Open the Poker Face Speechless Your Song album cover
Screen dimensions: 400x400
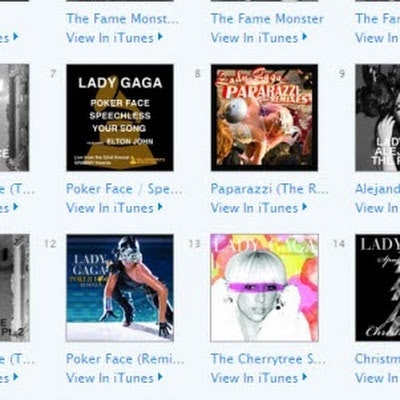point(120,118)
